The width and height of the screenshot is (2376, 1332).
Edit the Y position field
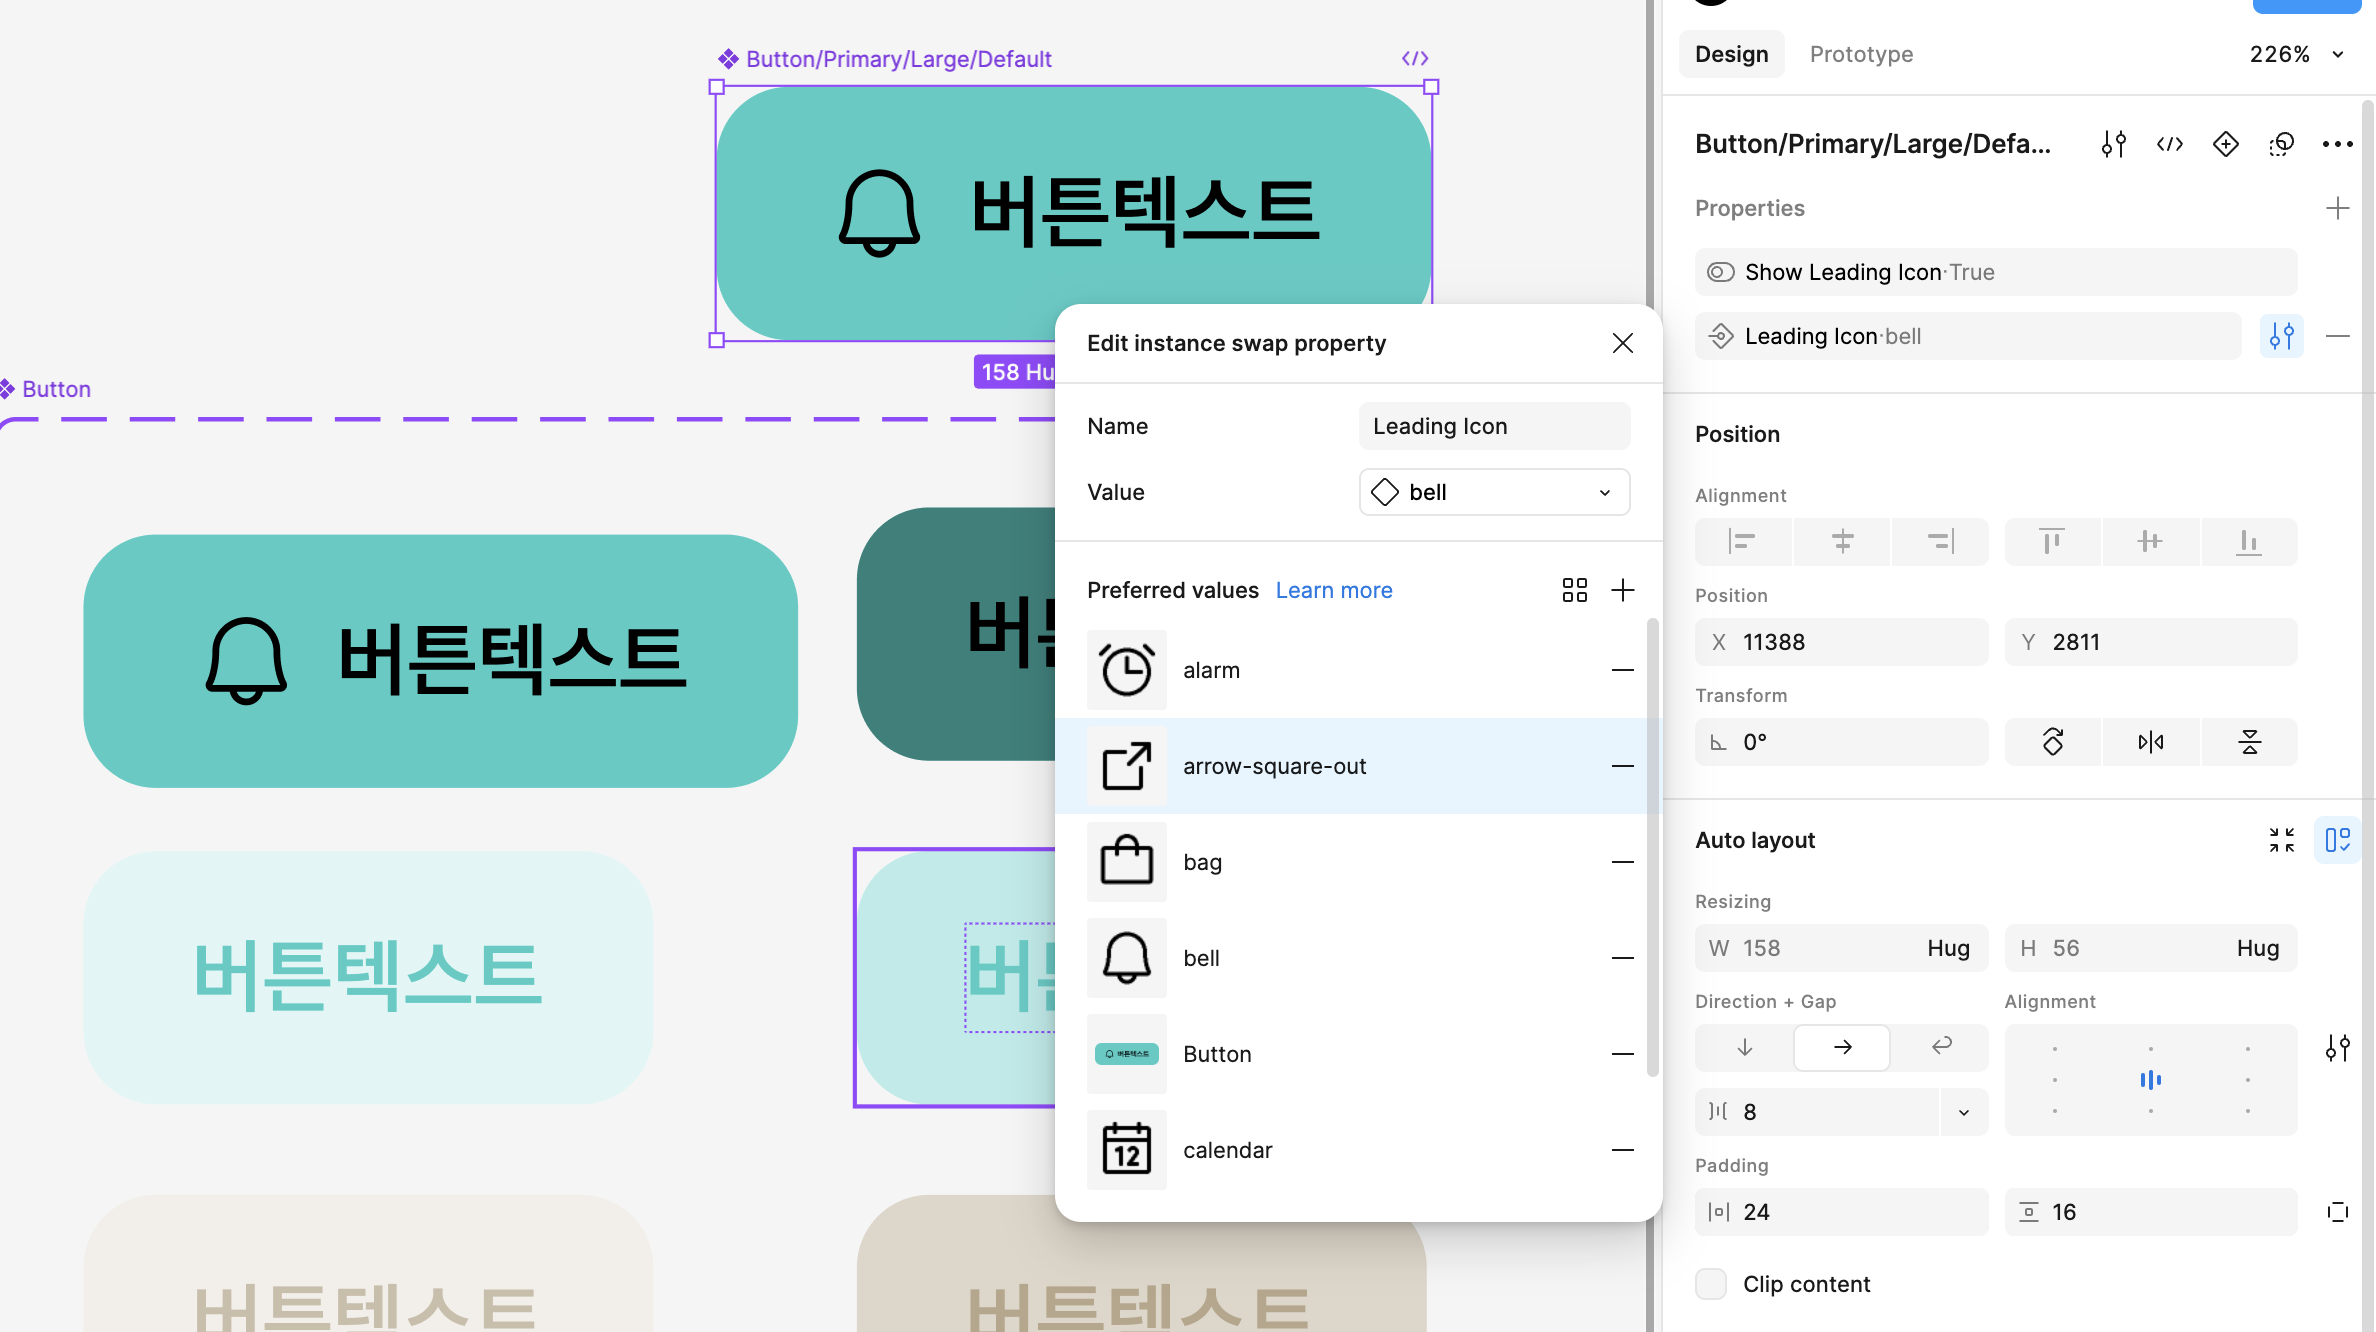(2150, 642)
